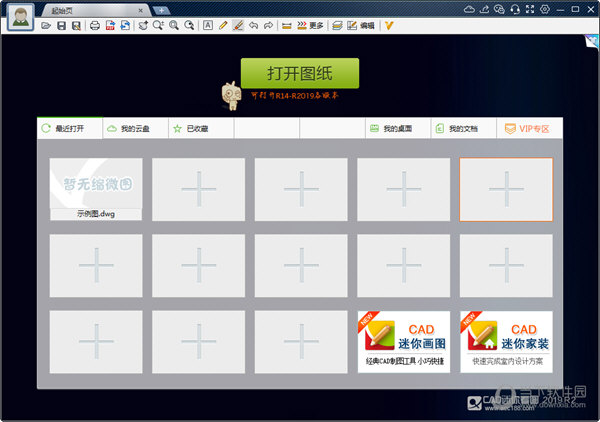Screen dimensions: 600x422
Task: Open the VIP专区 section
Action: 528,129
